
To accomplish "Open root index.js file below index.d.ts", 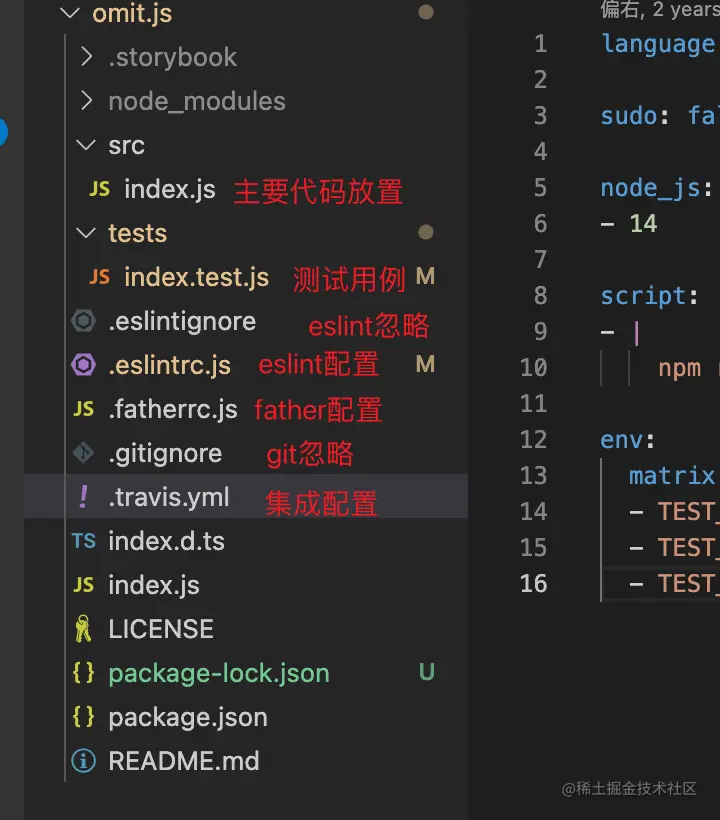I will point(154,585).
